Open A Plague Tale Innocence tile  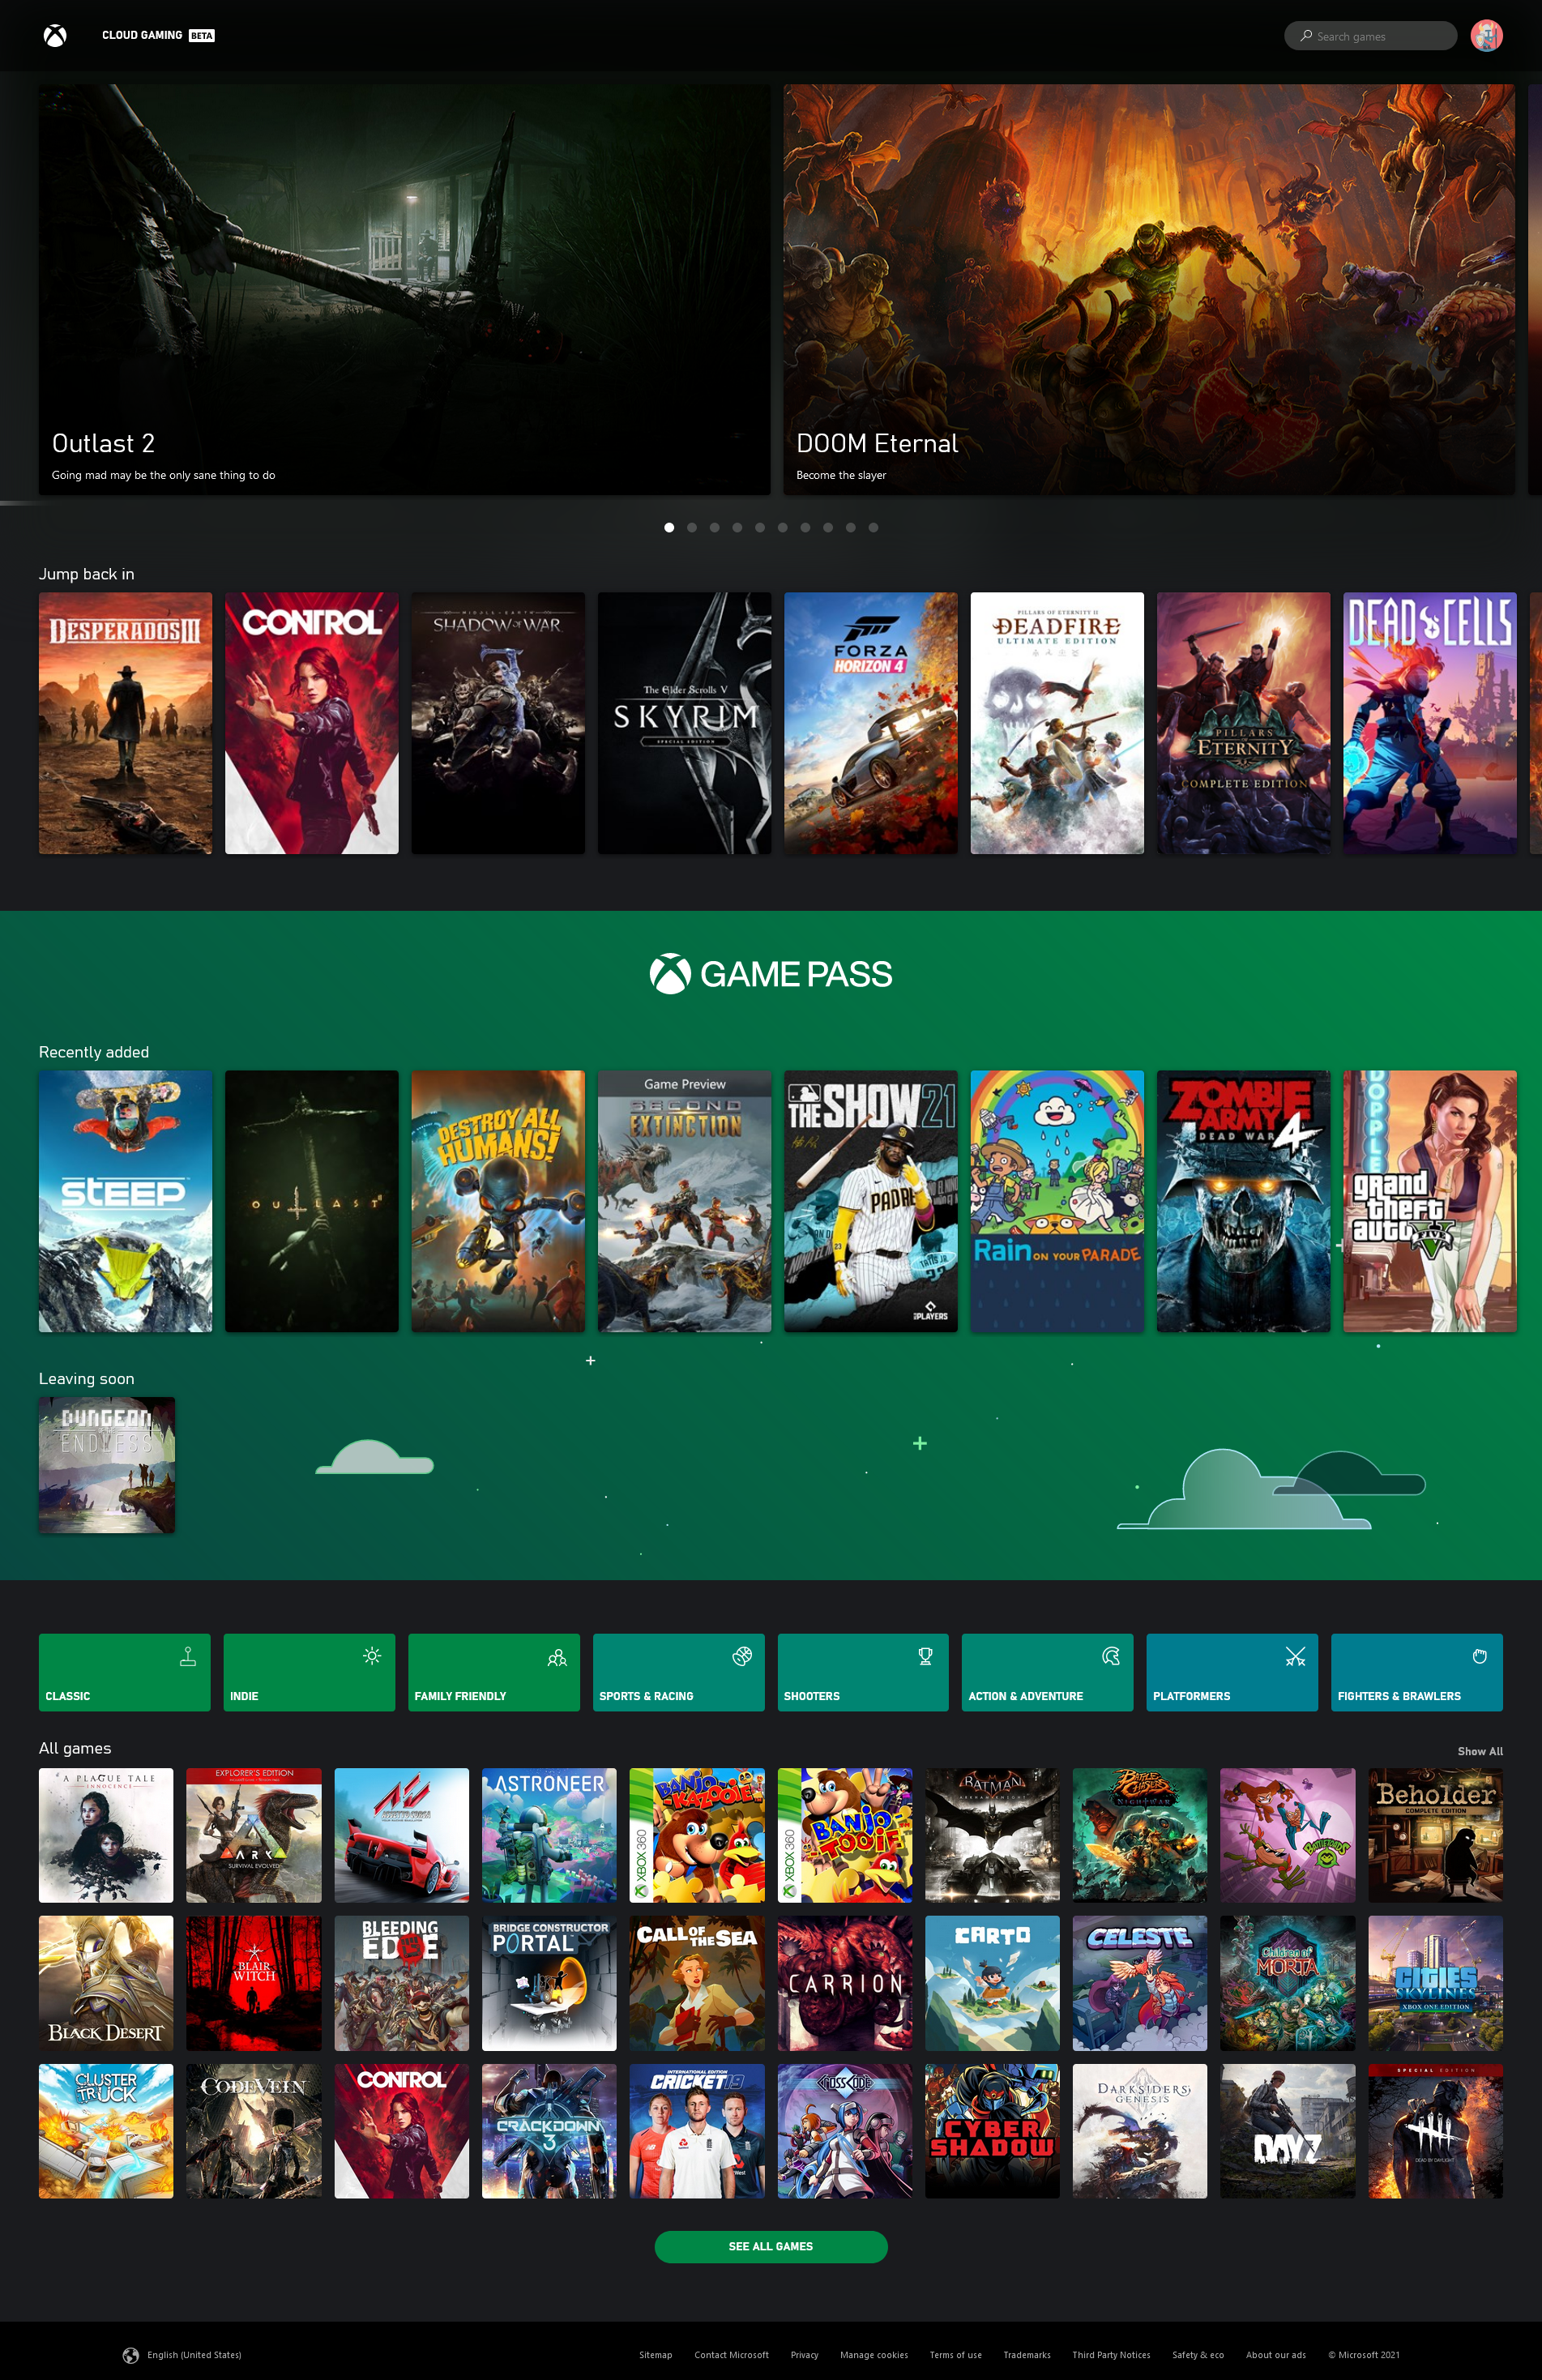click(x=106, y=1835)
